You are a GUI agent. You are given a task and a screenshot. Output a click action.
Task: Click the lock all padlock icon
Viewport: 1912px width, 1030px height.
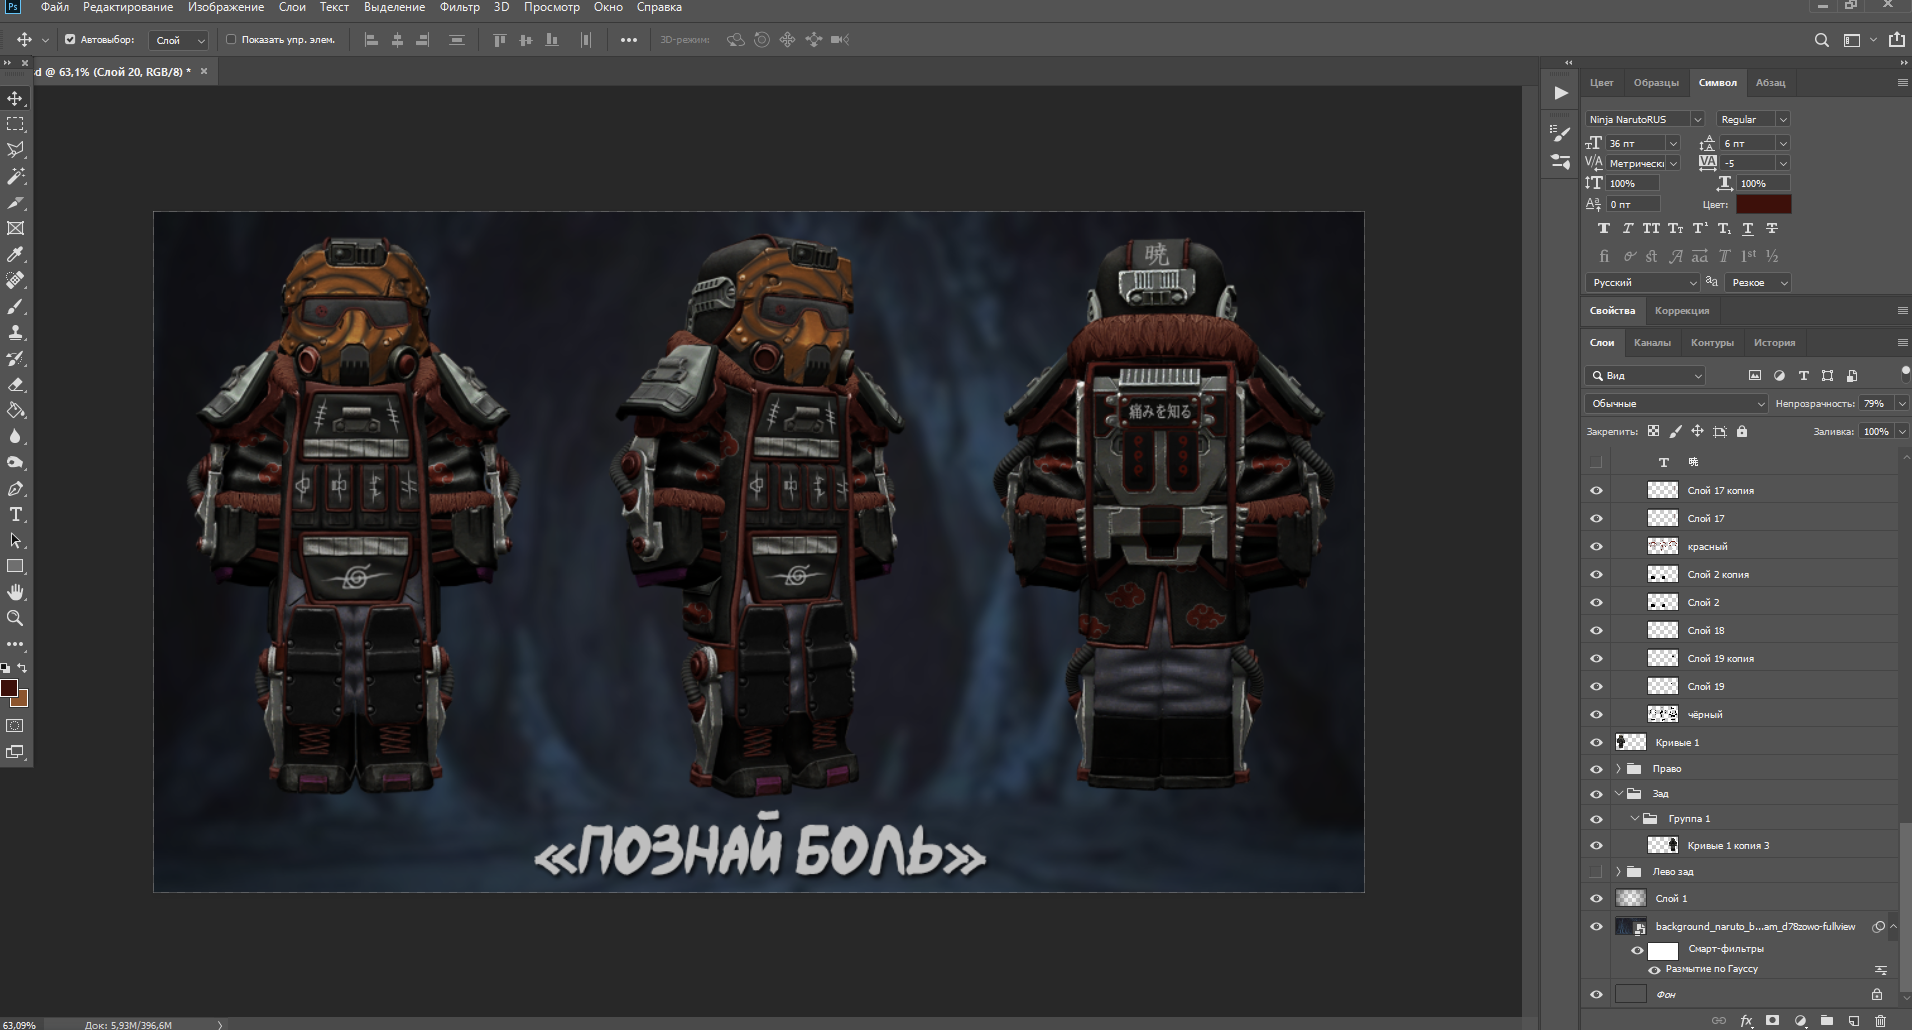1742,431
